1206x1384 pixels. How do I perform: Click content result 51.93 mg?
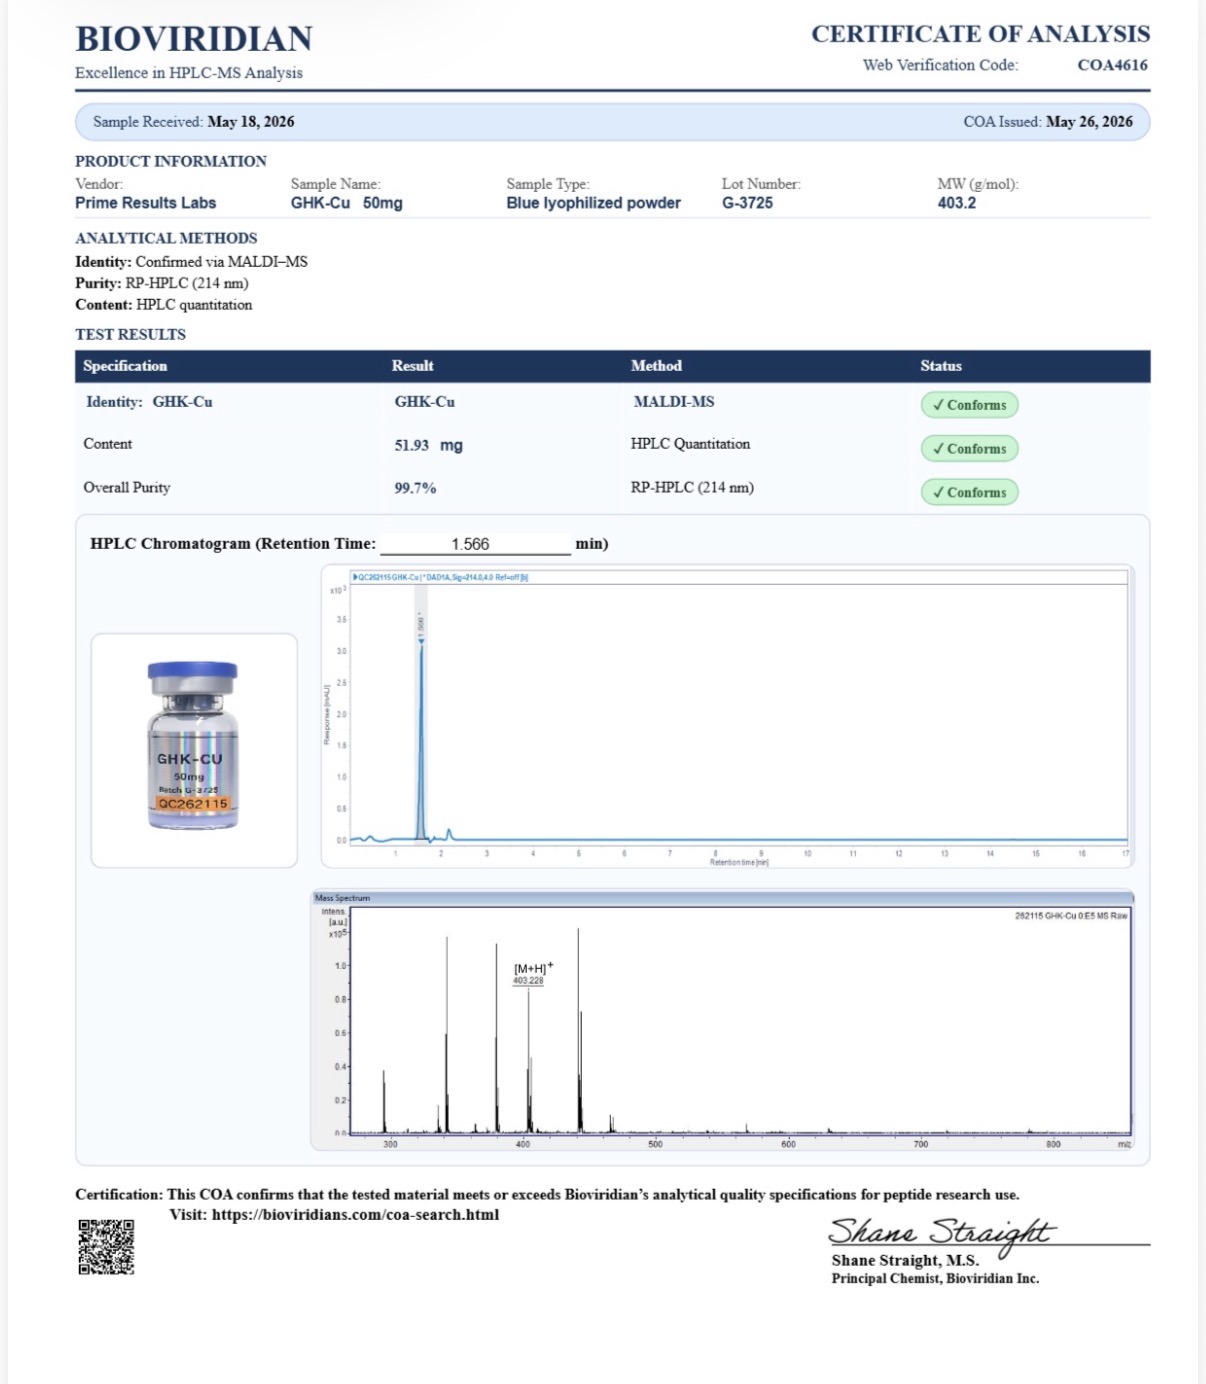pyautogui.click(x=428, y=446)
